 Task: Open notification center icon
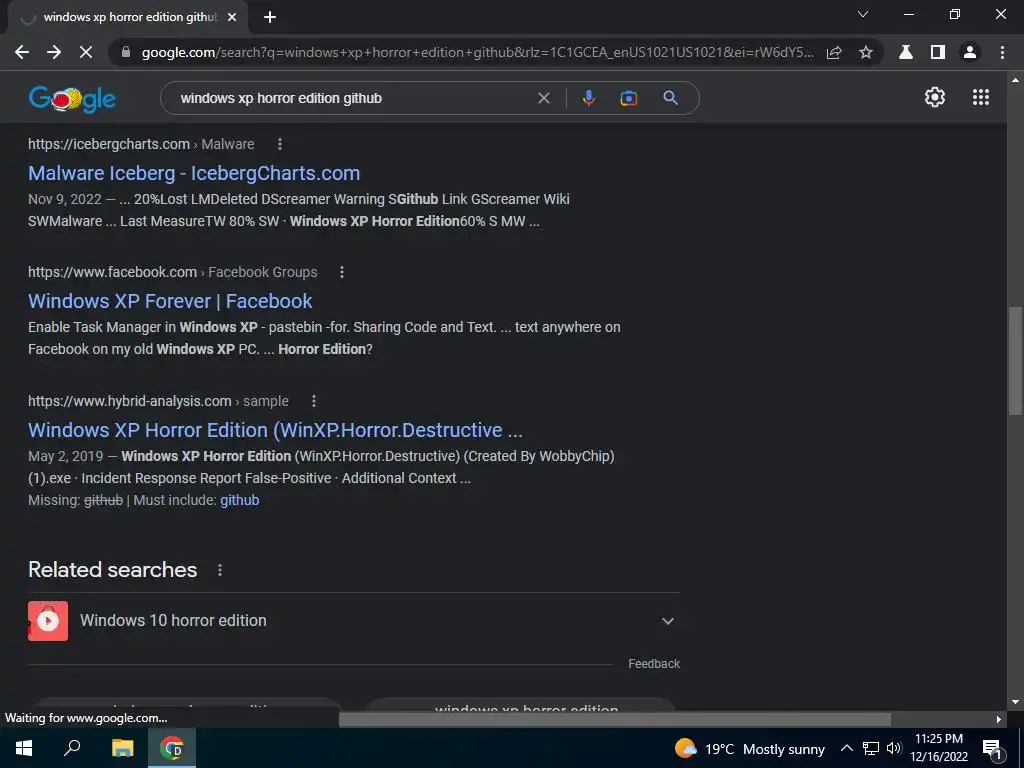(x=992, y=748)
